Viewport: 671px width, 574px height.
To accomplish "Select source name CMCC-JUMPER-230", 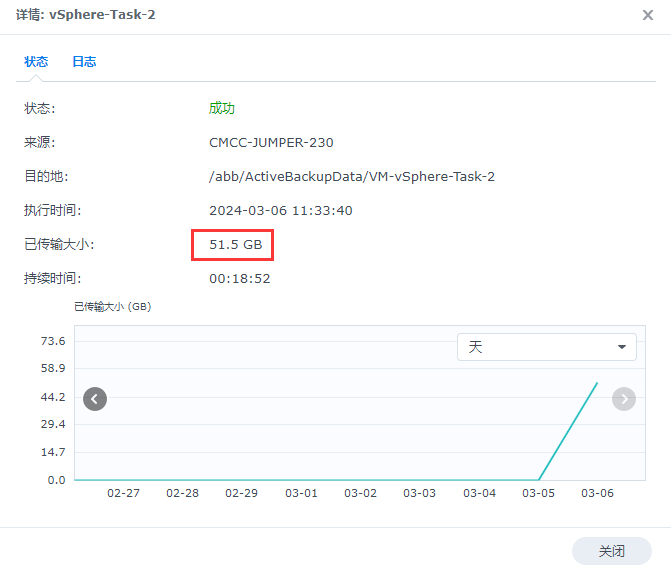I will pyautogui.click(x=271, y=143).
